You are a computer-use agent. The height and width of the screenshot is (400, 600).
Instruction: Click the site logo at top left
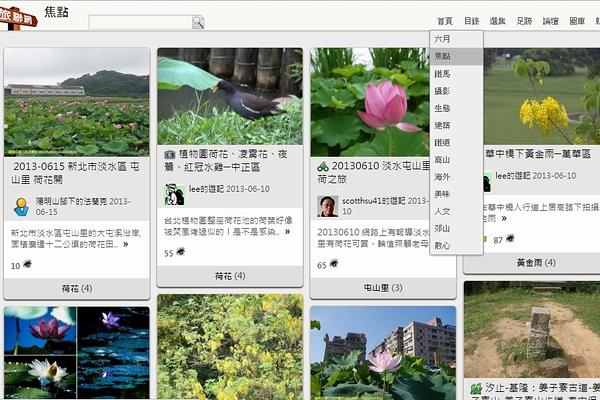[x=20, y=16]
